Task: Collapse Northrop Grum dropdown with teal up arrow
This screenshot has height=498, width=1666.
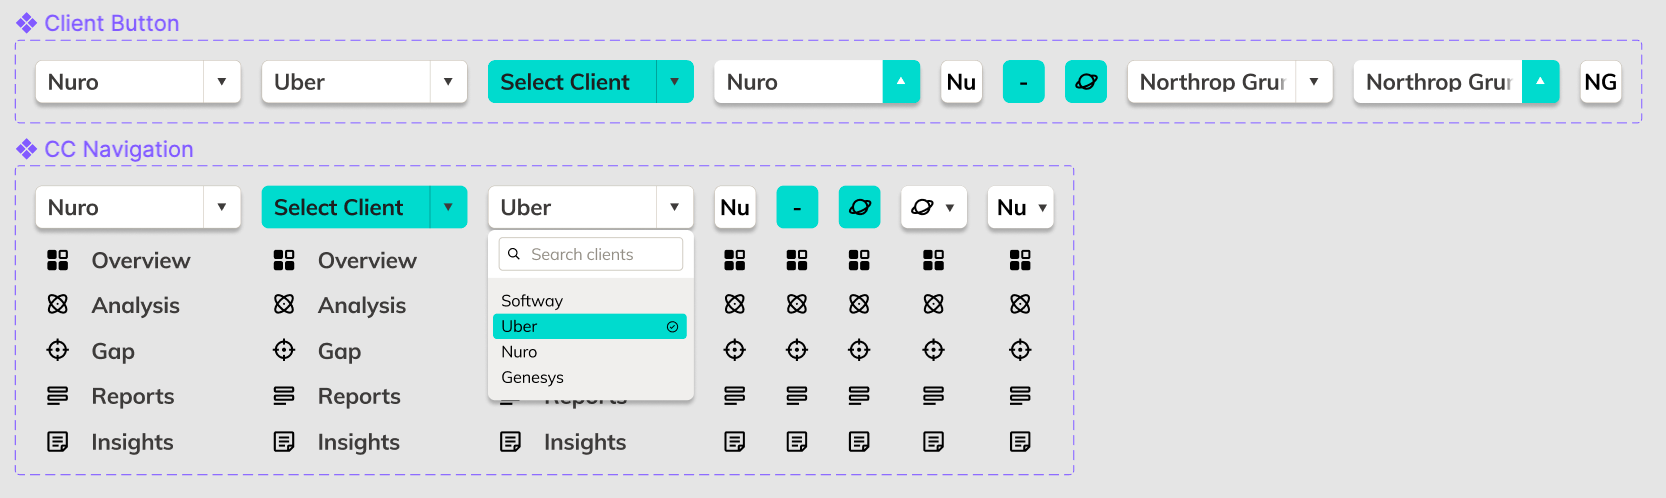Action: coord(1540,82)
